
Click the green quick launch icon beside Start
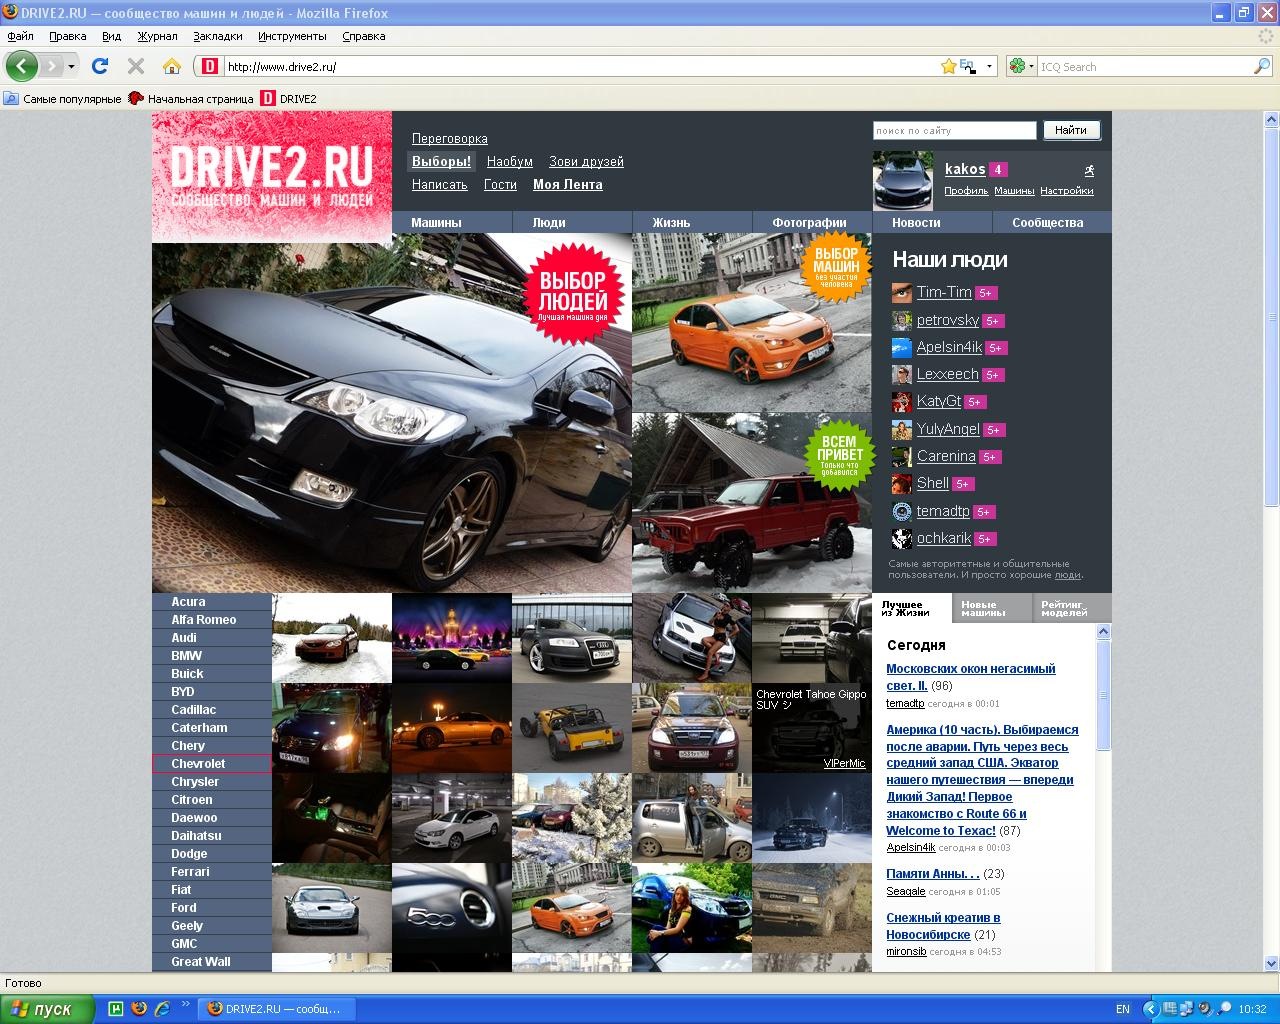point(116,1009)
